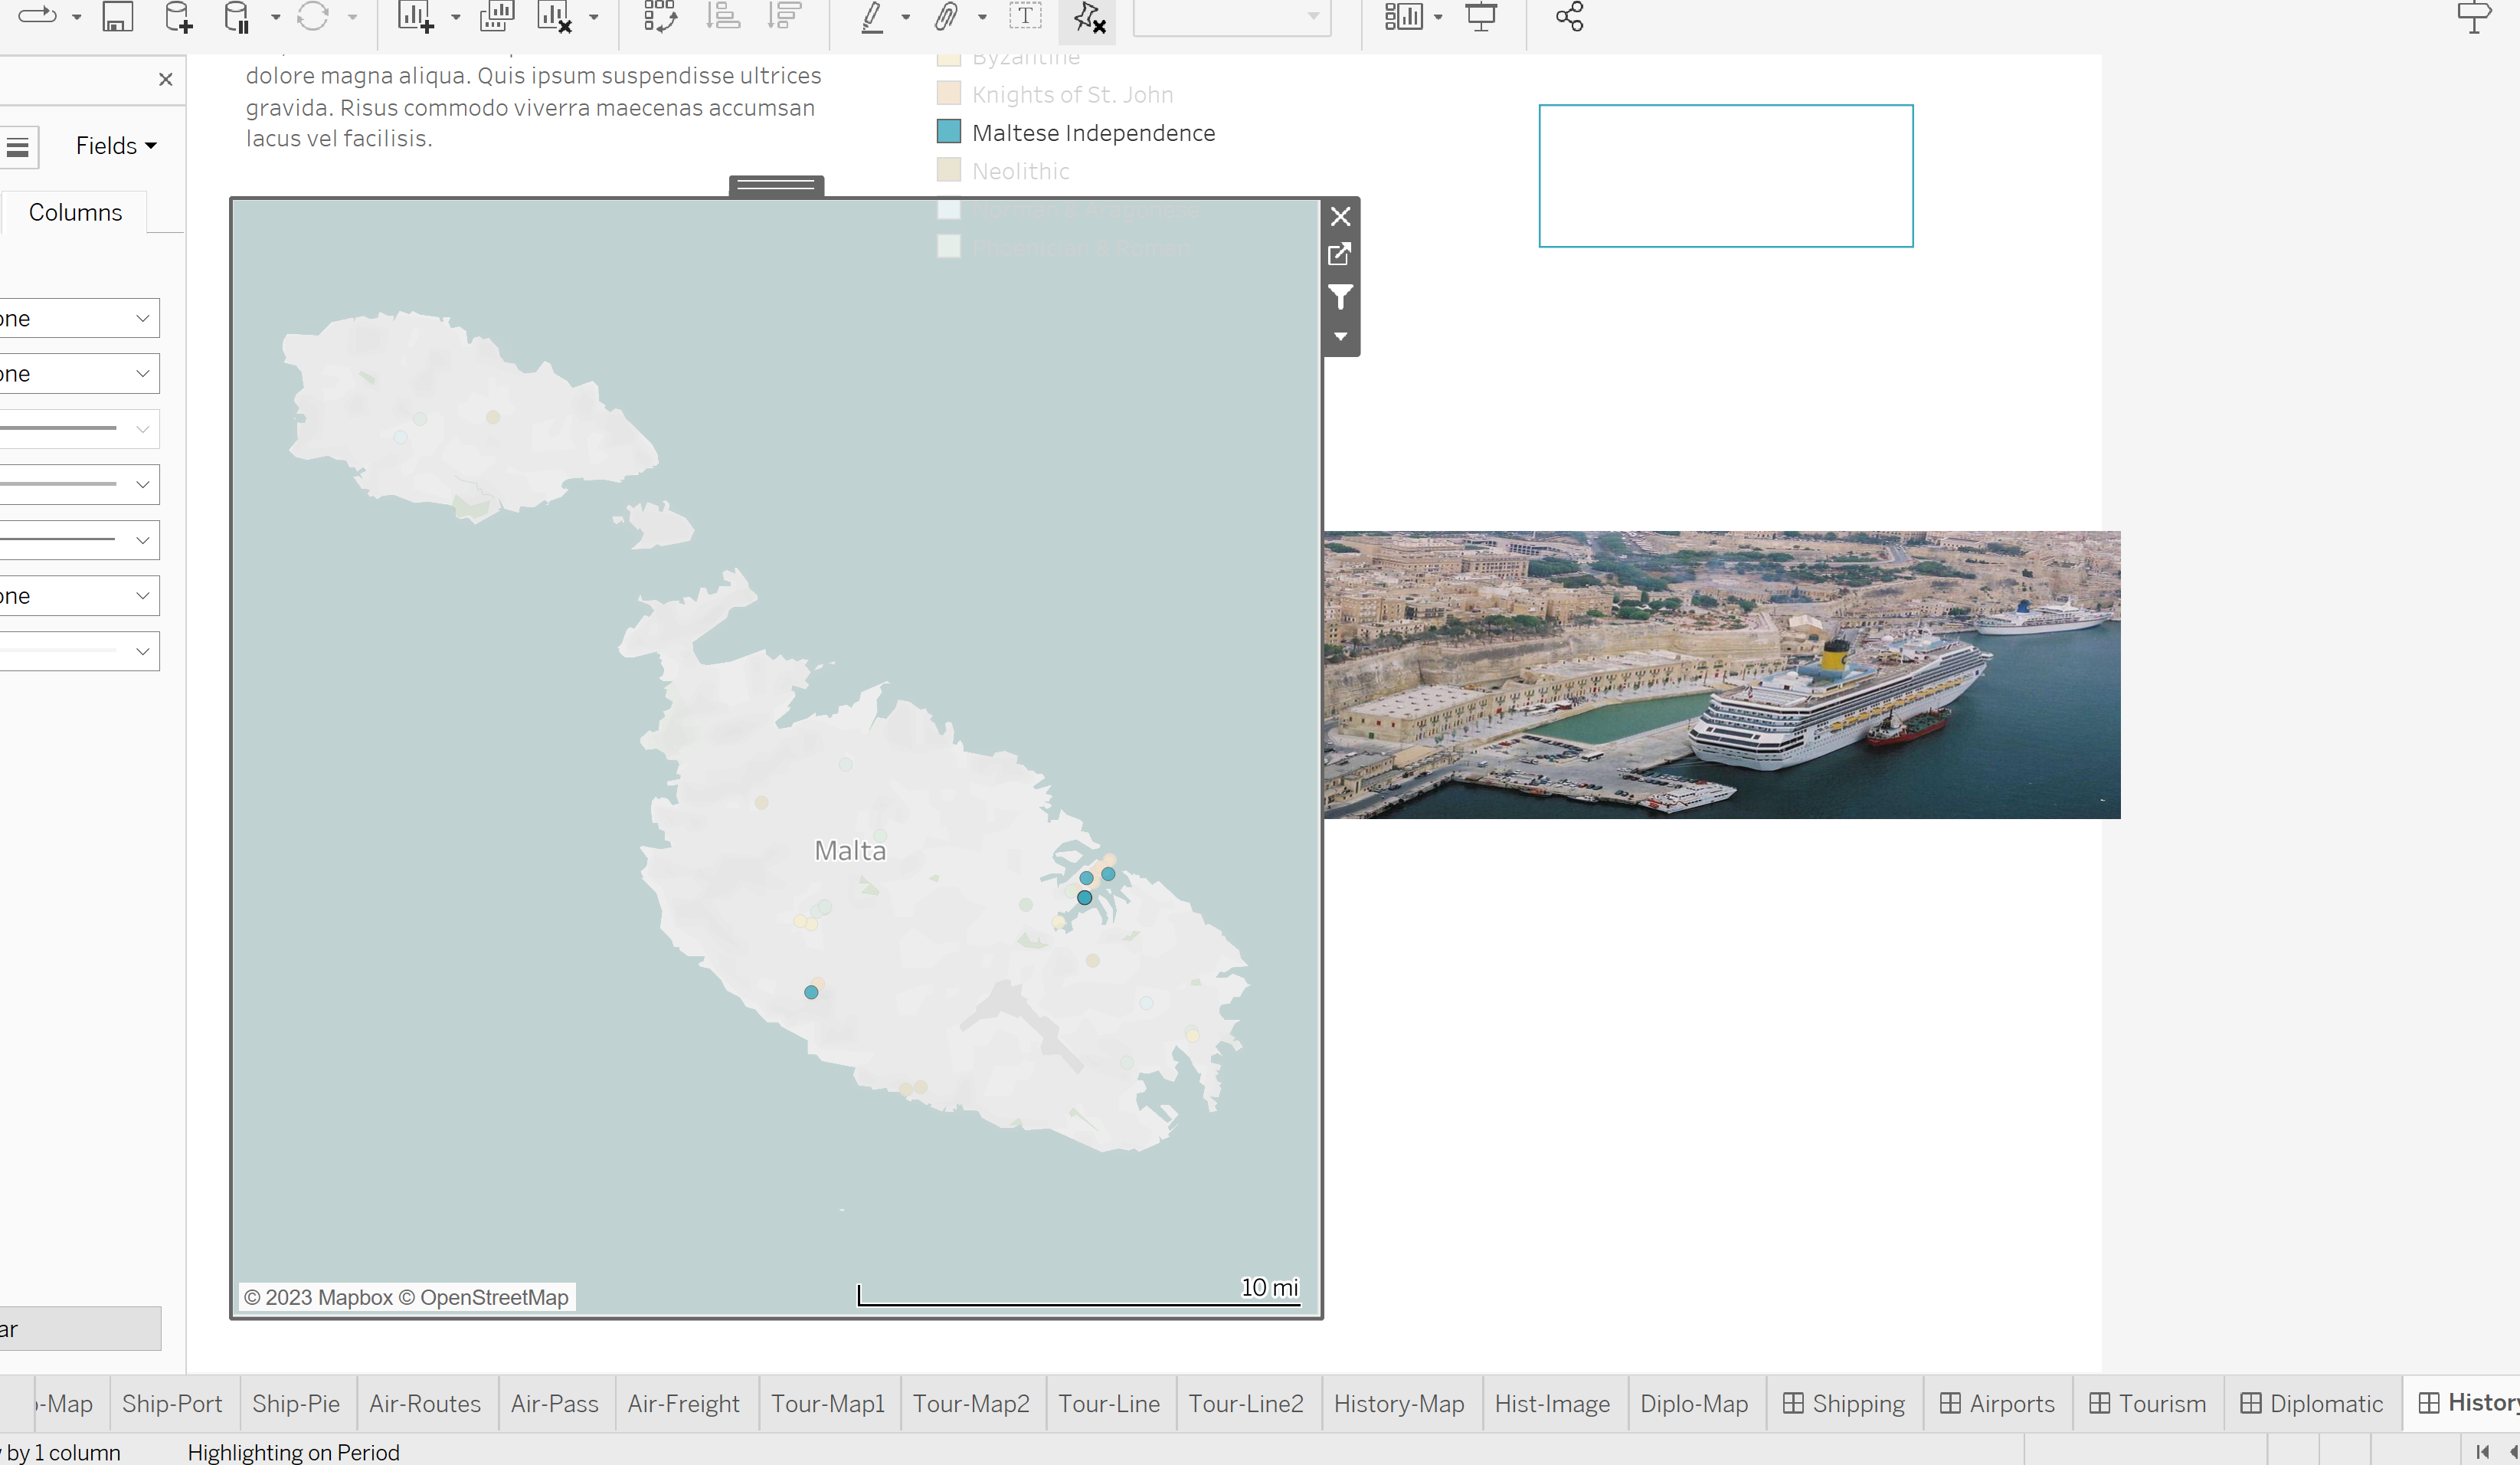
Task: Click the Presentation mode icon
Action: tap(1481, 17)
